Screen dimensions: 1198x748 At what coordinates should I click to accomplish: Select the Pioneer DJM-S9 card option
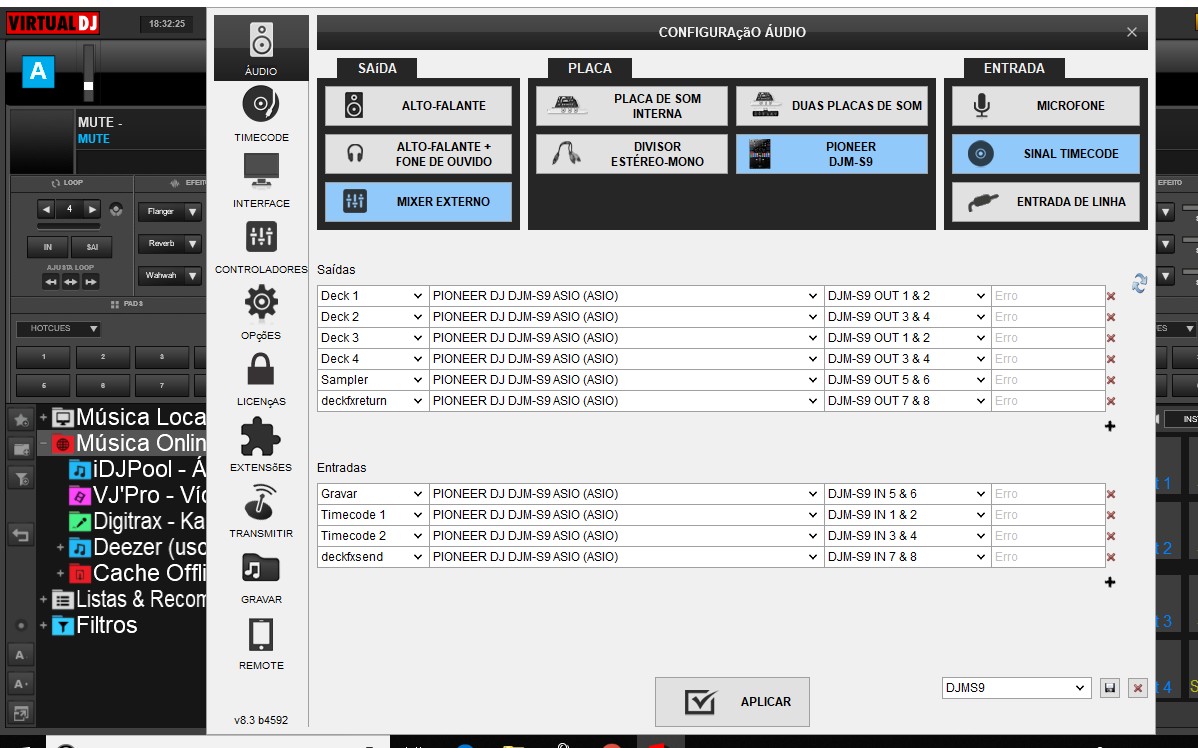coord(832,154)
